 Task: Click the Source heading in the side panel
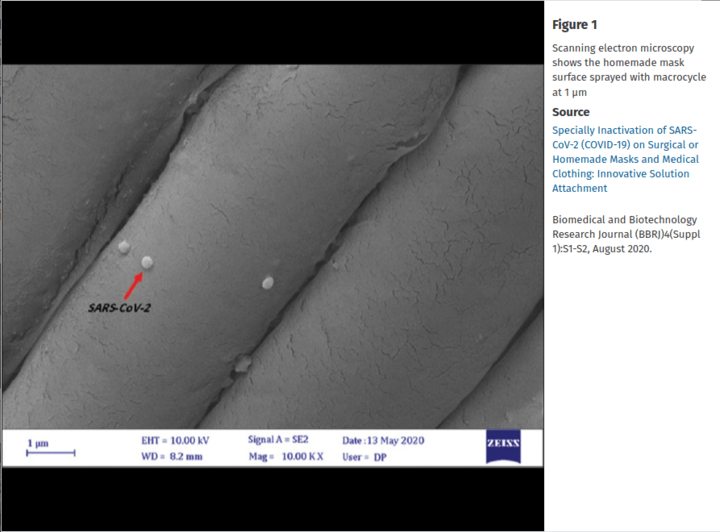571,112
